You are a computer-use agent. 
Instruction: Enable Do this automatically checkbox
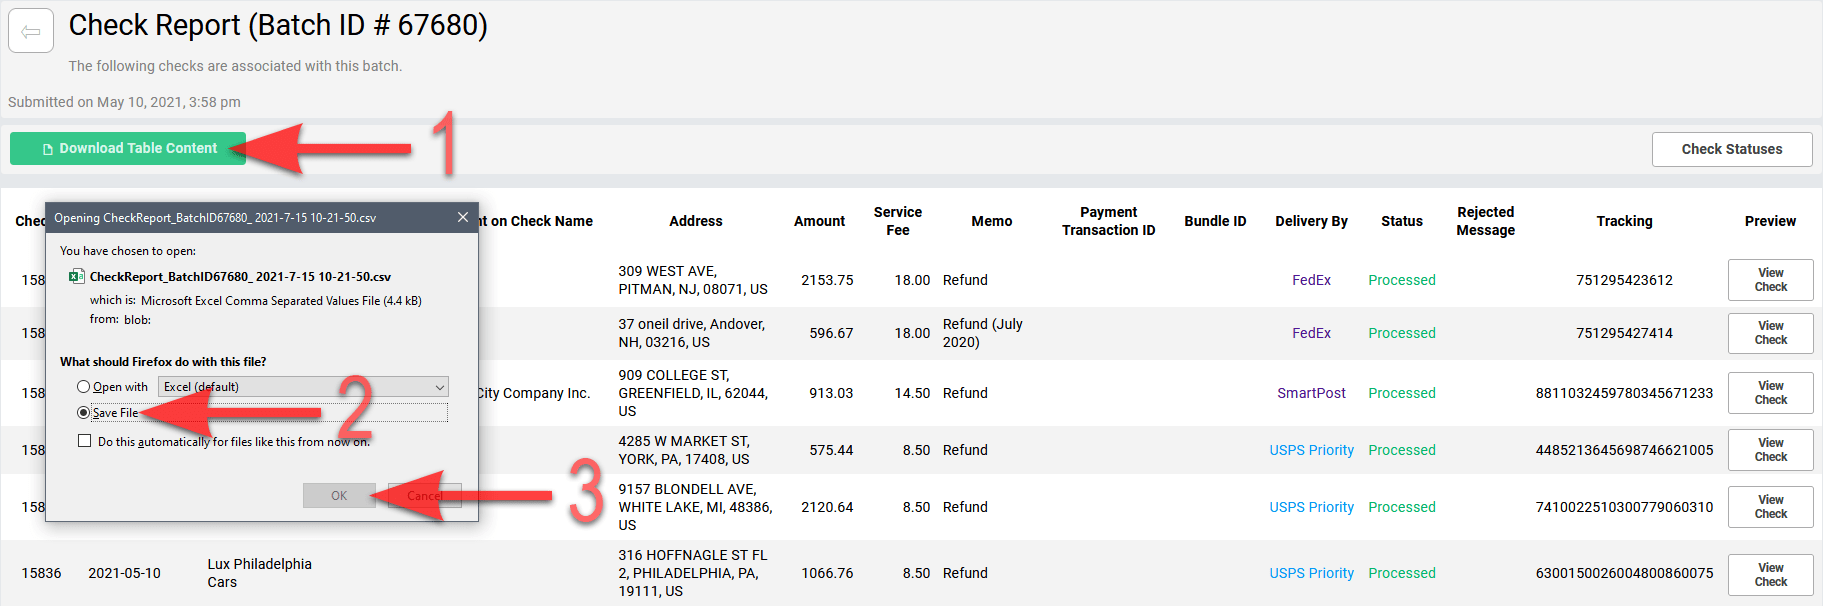(85, 441)
